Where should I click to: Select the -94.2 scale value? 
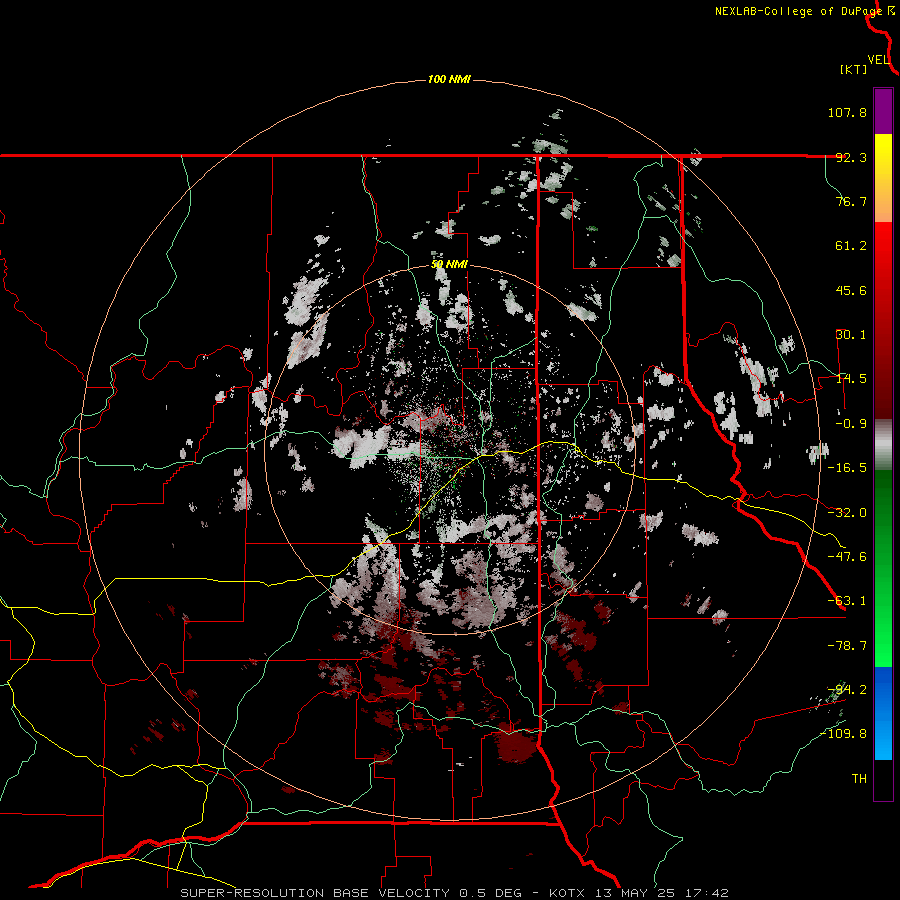click(x=847, y=689)
